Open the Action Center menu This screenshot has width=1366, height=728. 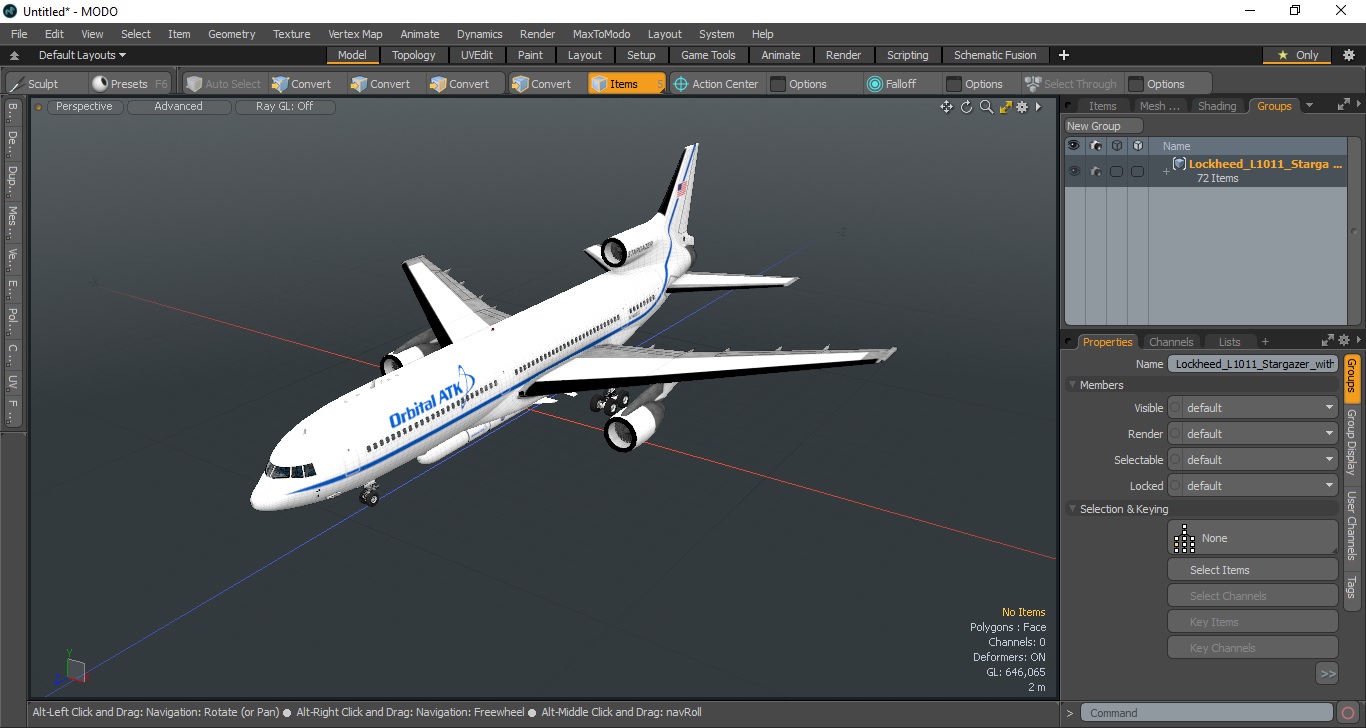[715, 84]
